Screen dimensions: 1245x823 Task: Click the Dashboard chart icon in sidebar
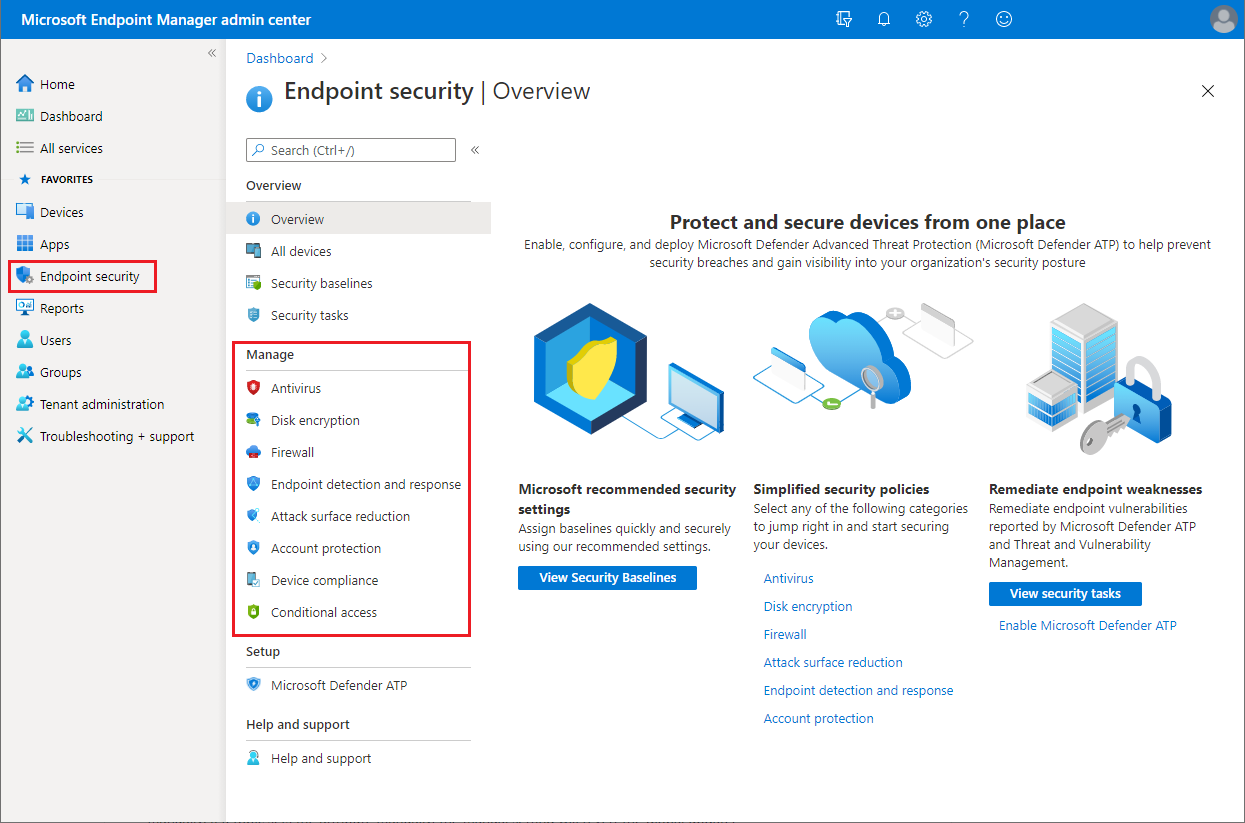(x=25, y=116)
